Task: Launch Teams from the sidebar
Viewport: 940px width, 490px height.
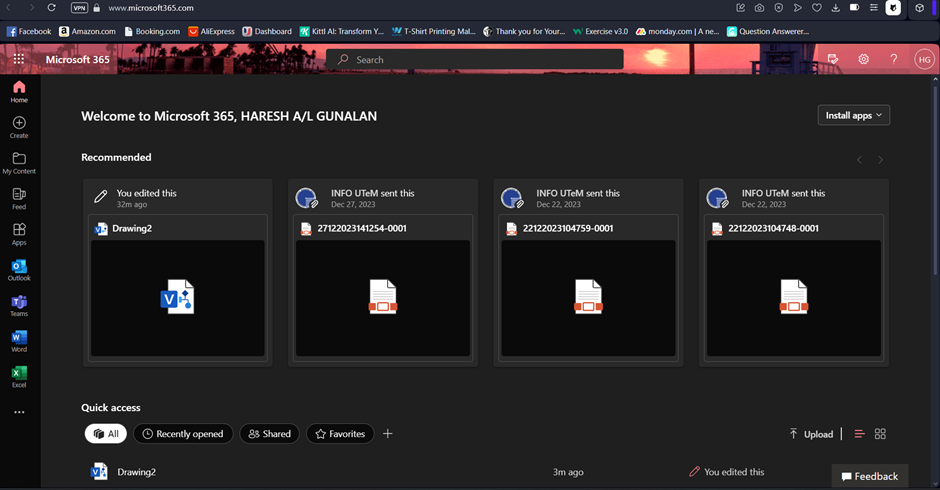Action: pos(19,305)
